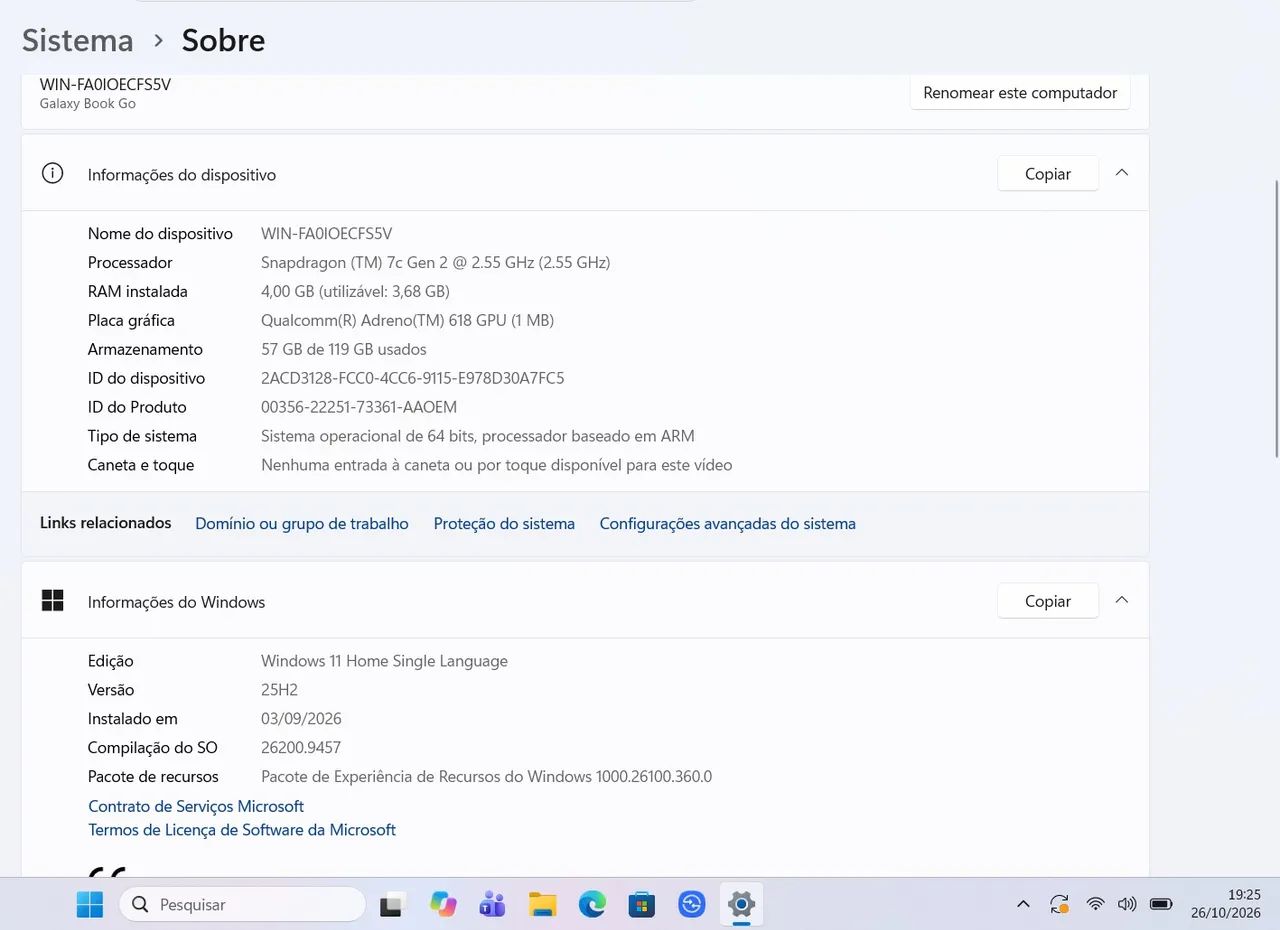Launch Microsoft Edge from the taskbar
The width and height of the screenshot is (1280, 930).
click(x=592, y=905)
